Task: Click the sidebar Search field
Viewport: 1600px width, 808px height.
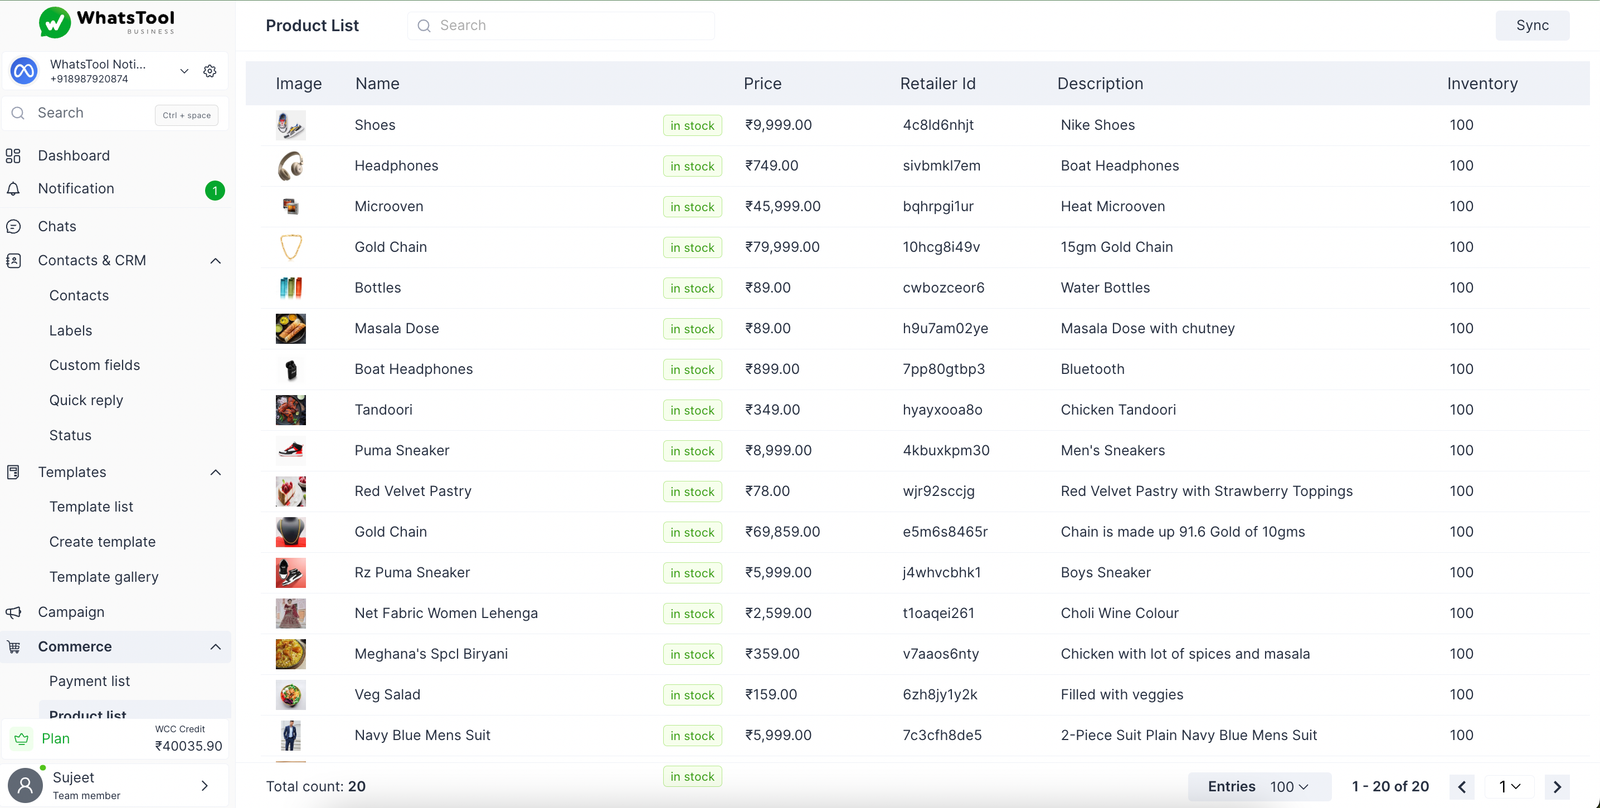Action: (115, 114)
